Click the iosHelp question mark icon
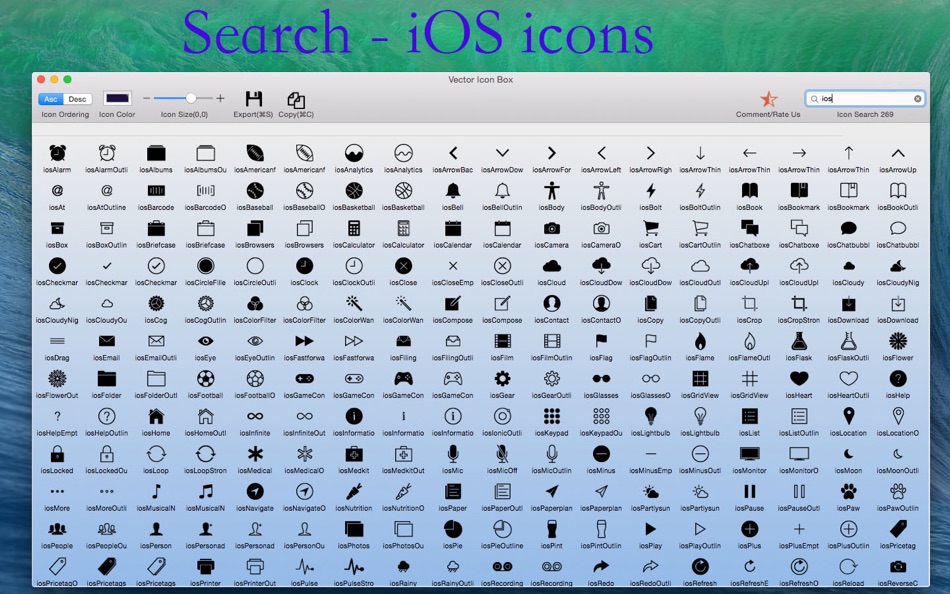 (898, 378)
